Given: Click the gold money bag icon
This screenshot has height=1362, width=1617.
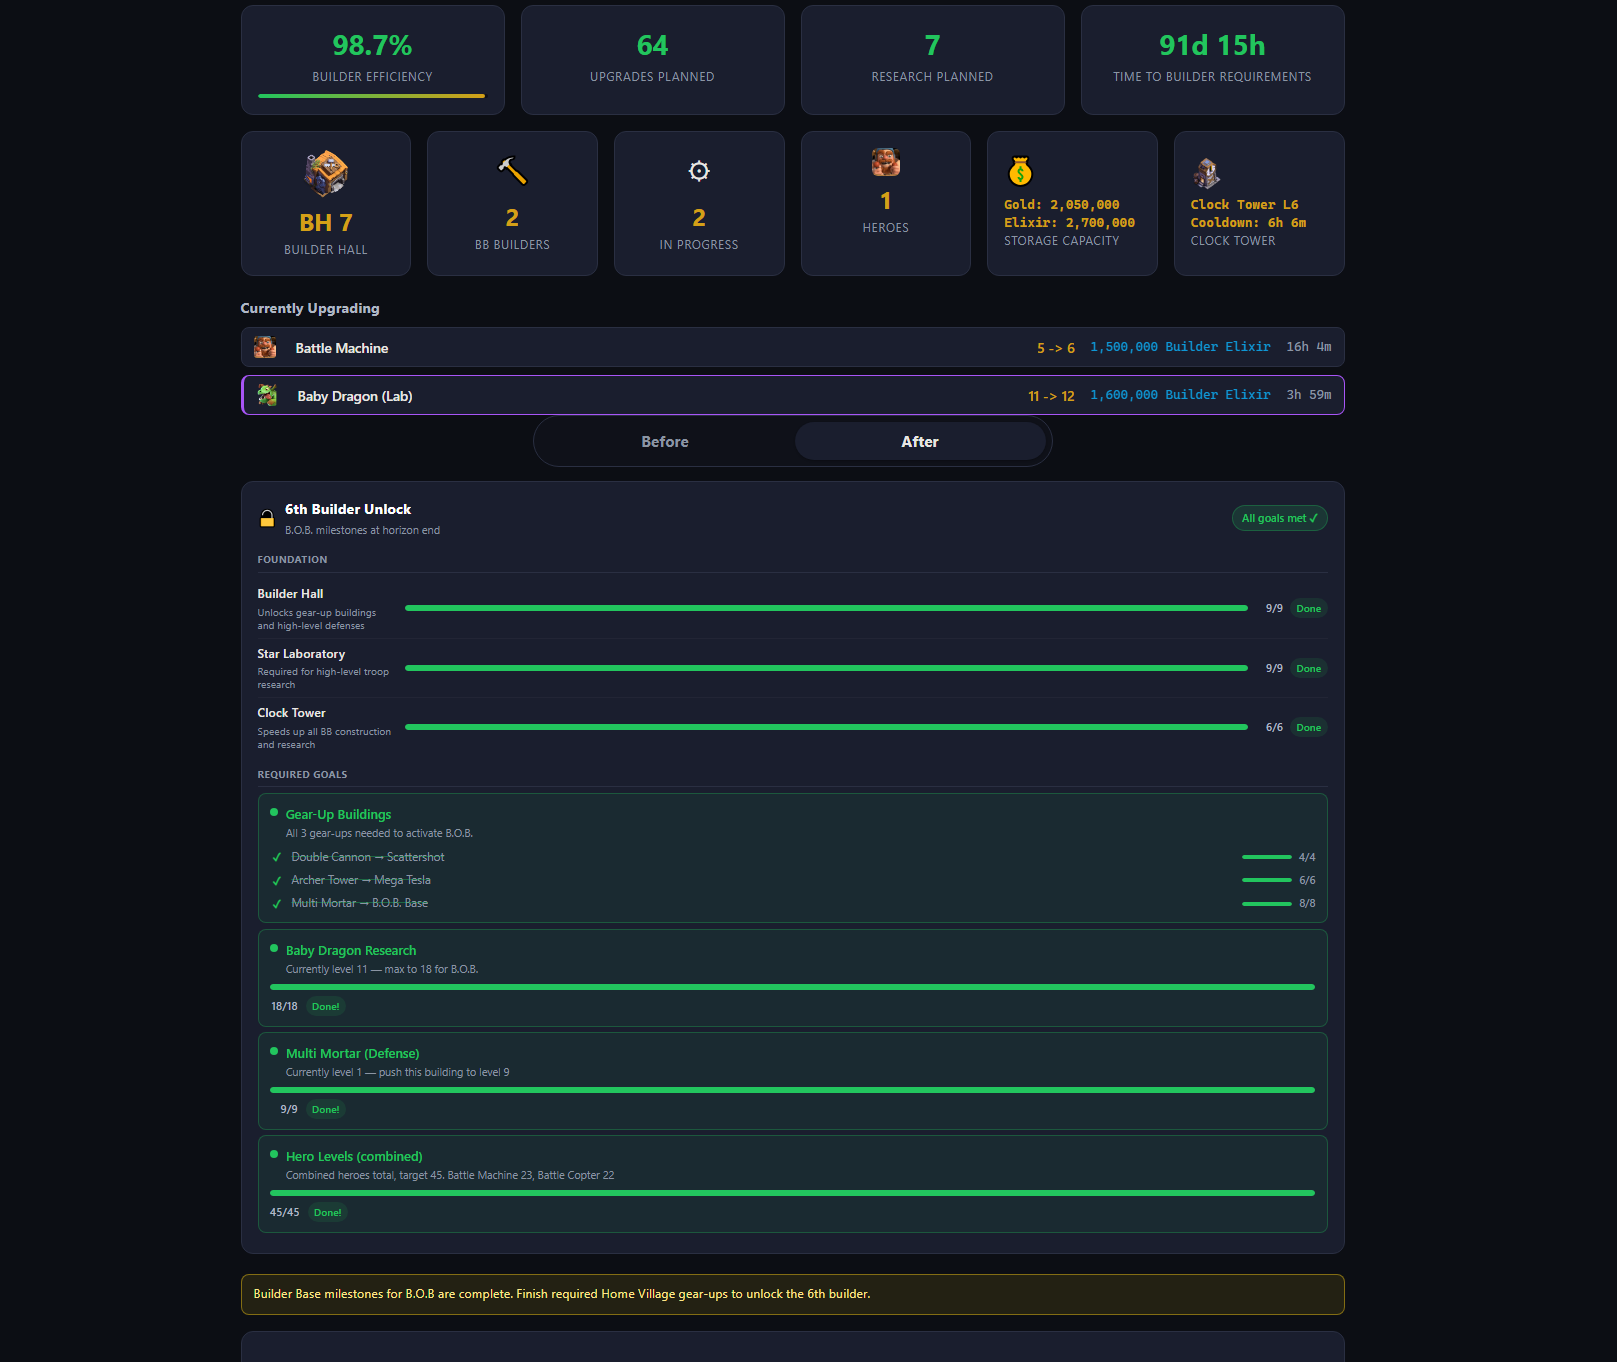Looking at the screenshot, I should coord(1020,172).
